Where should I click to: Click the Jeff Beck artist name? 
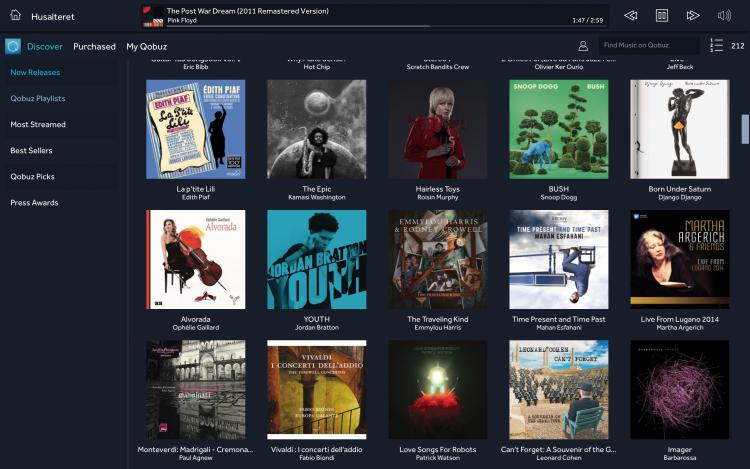(680, 67)
